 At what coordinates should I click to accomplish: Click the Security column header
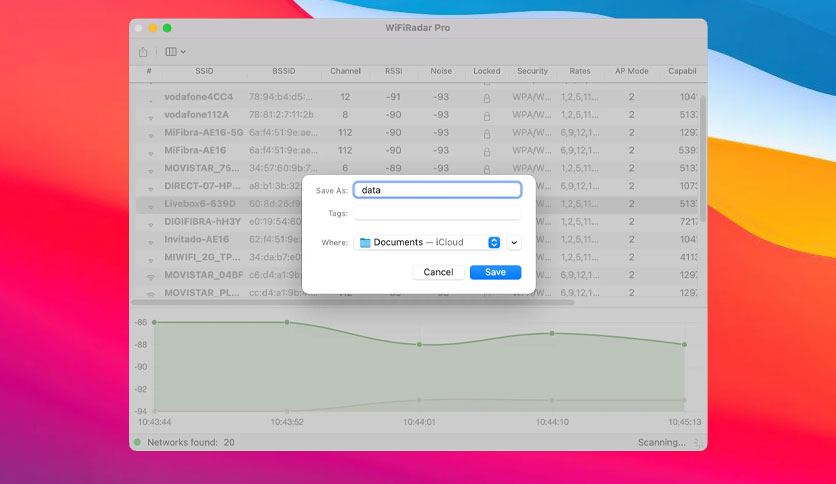click(532, 71)
